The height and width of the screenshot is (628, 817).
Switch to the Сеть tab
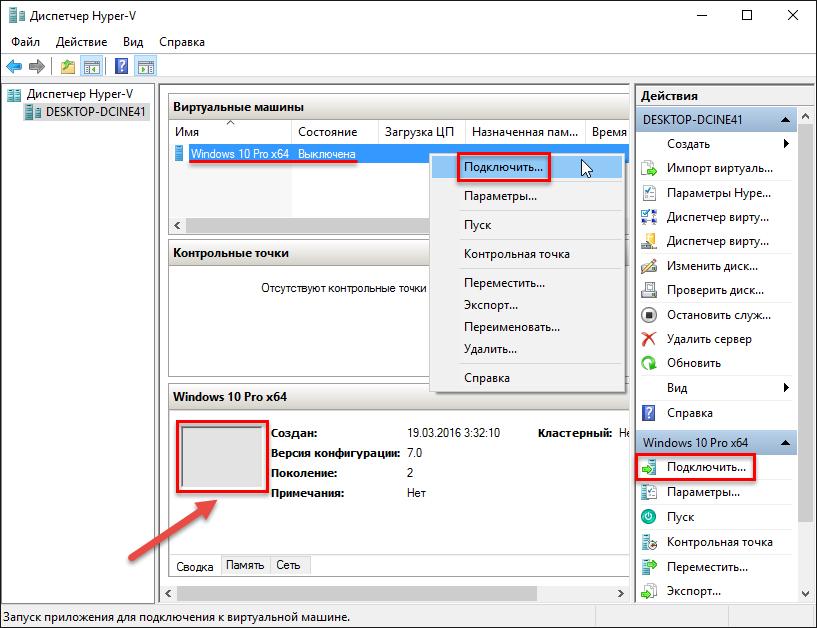coord(288,565)
